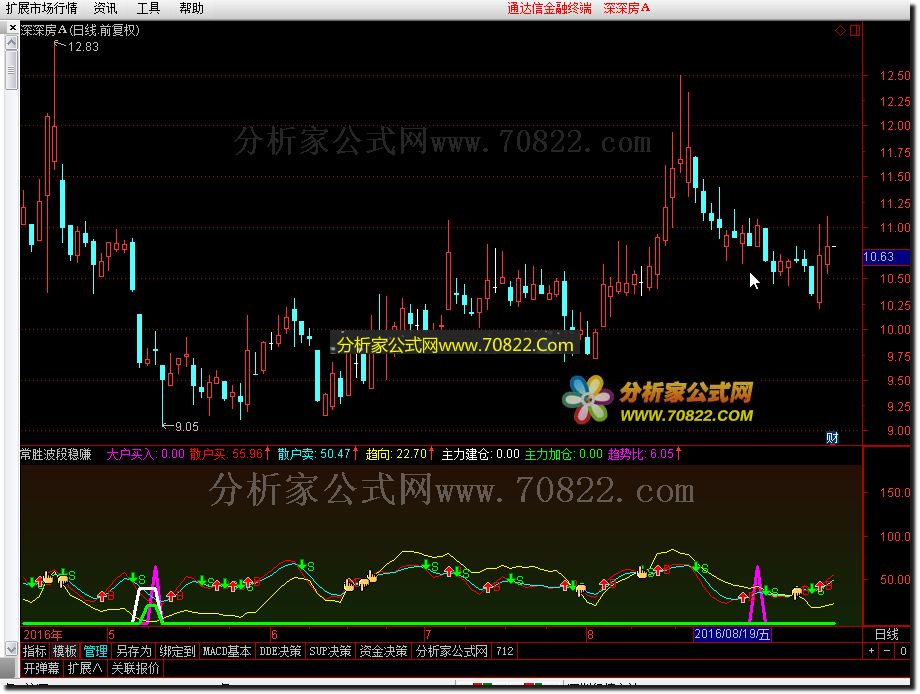Click the minus zoom button at bottom right
Viewport: 920px width, 694px height.
[887, 651]
